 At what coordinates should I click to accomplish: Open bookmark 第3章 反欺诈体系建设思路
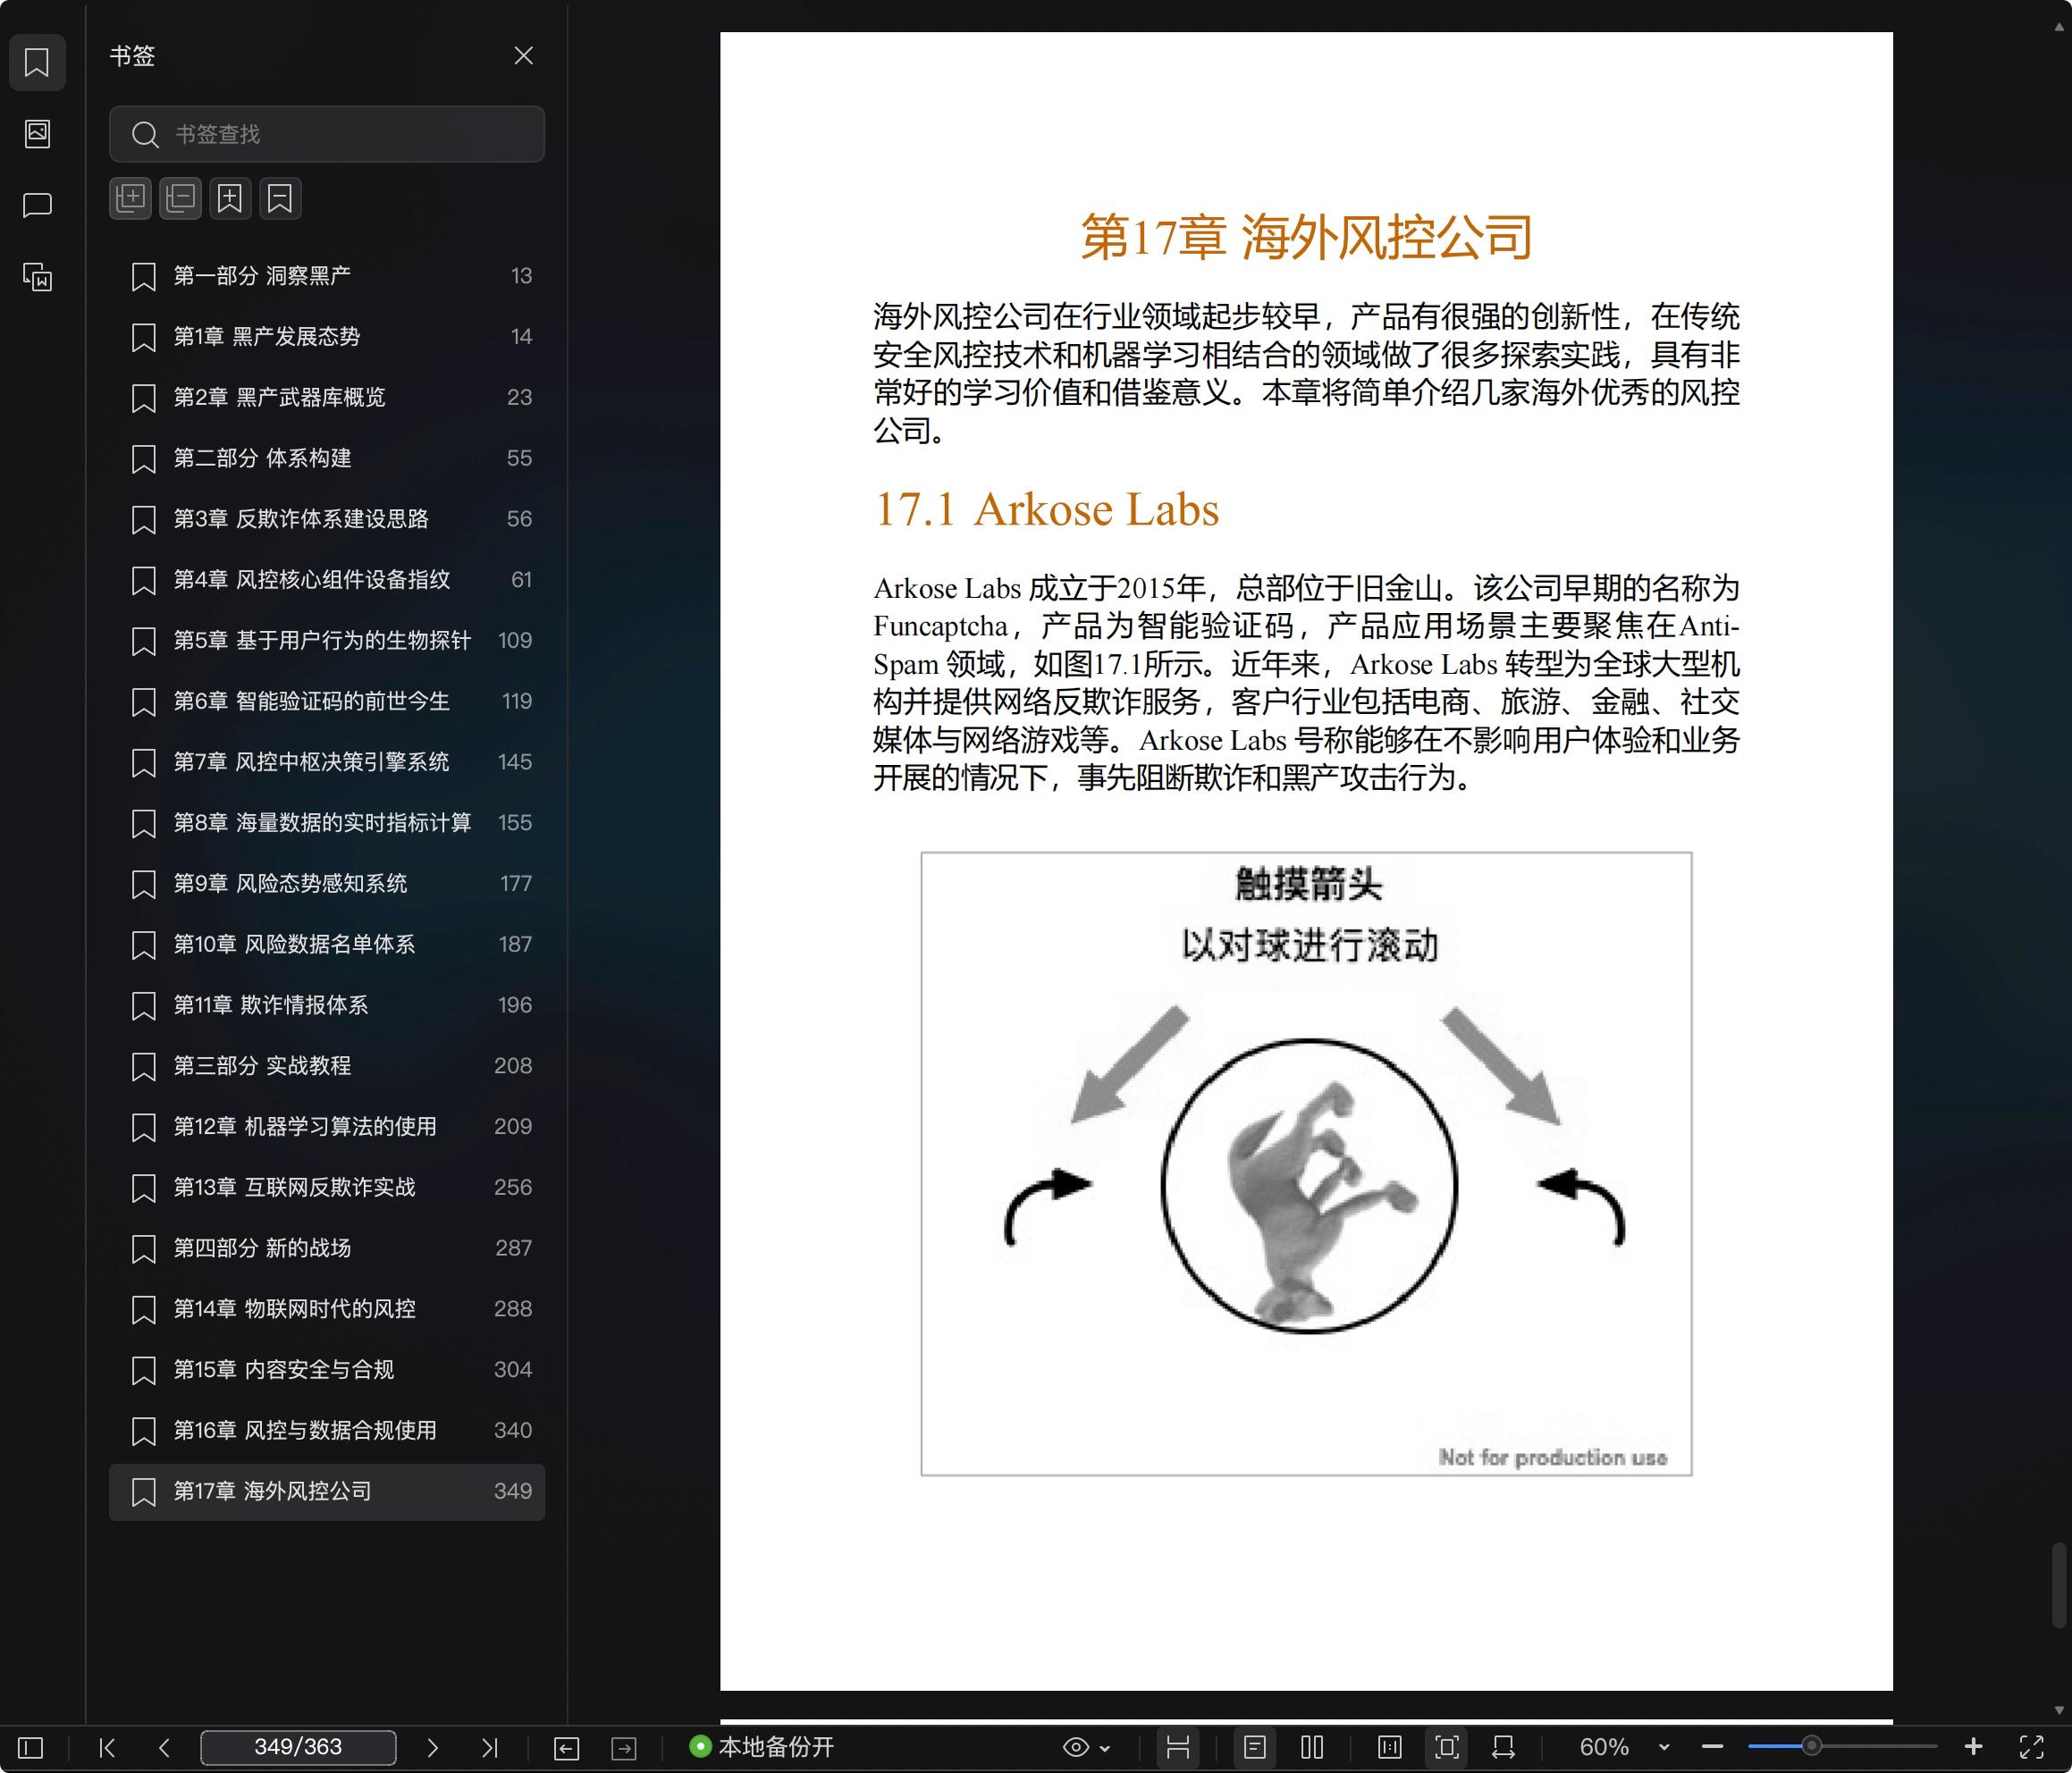click(327, 519)
